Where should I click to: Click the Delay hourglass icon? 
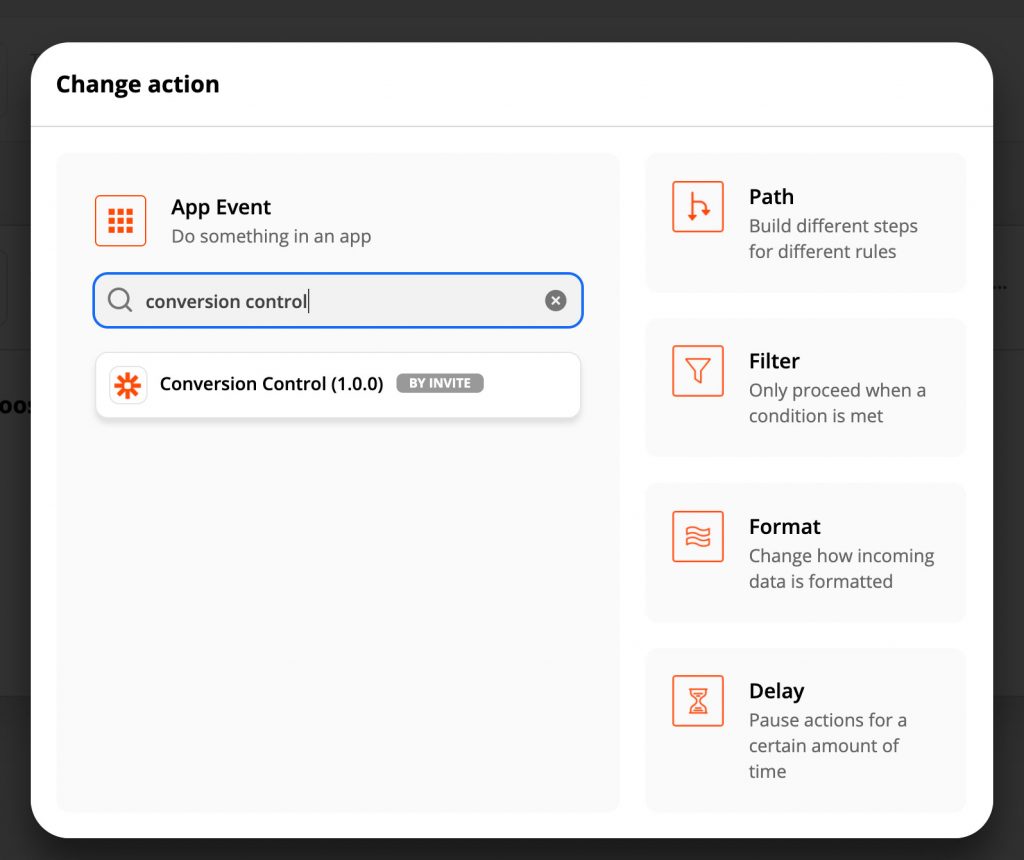697,701
